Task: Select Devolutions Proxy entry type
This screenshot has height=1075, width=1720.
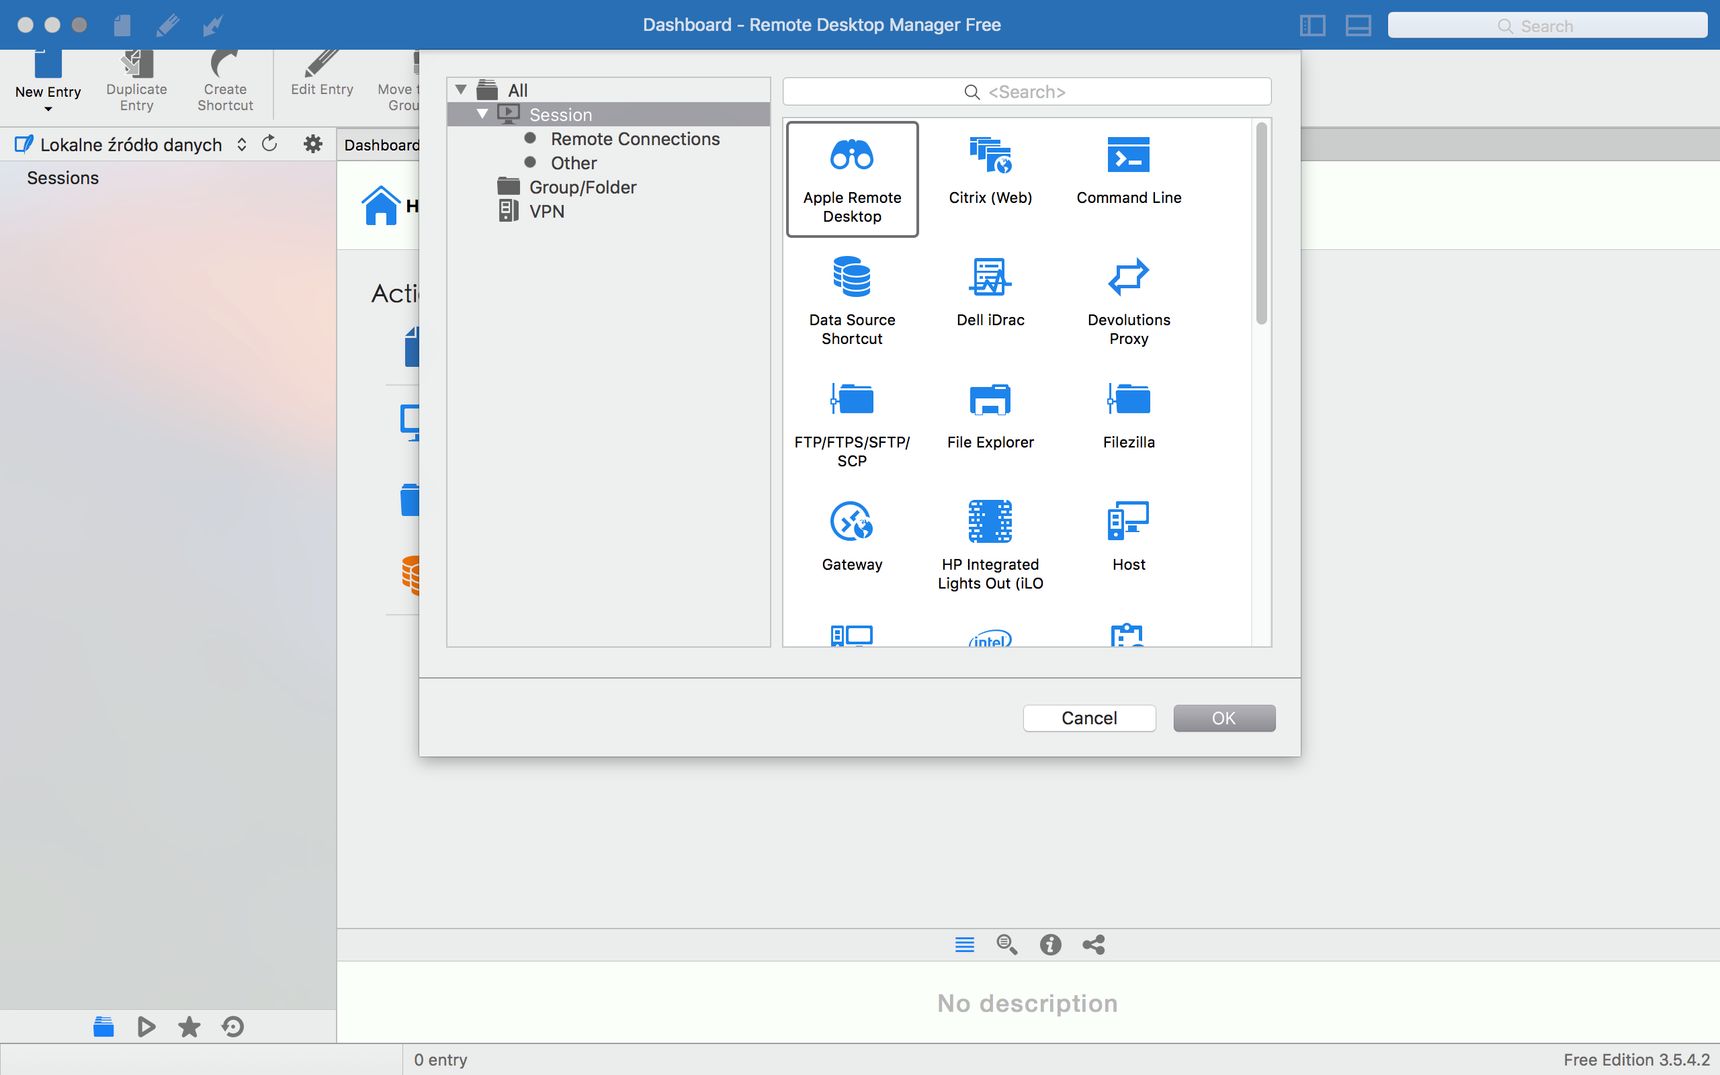Action: tap(1129, 301)
